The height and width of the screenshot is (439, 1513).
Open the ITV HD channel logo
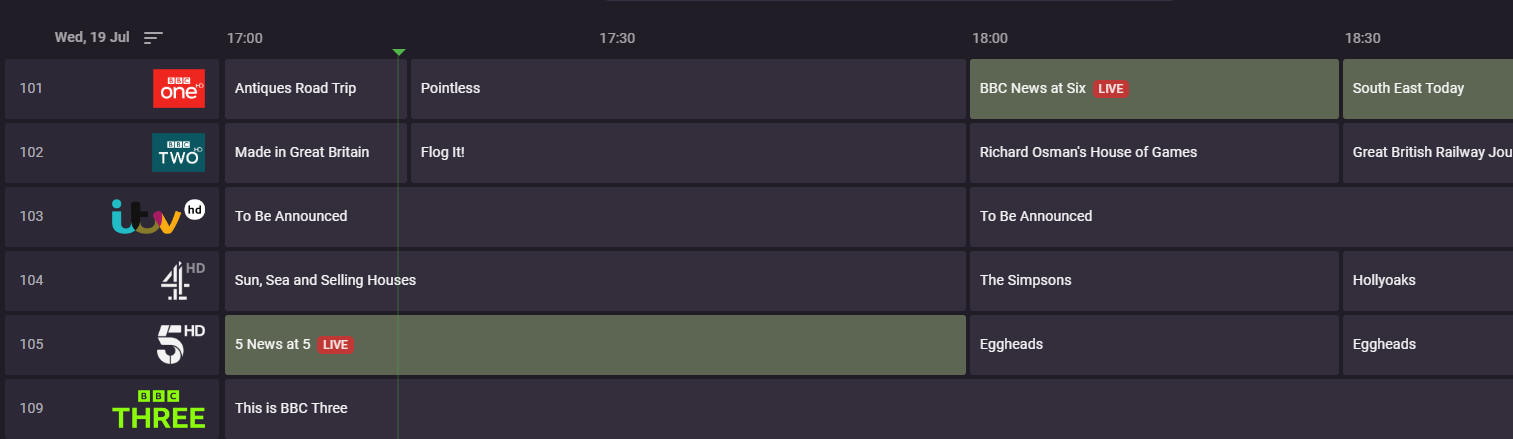click(158, 216)
